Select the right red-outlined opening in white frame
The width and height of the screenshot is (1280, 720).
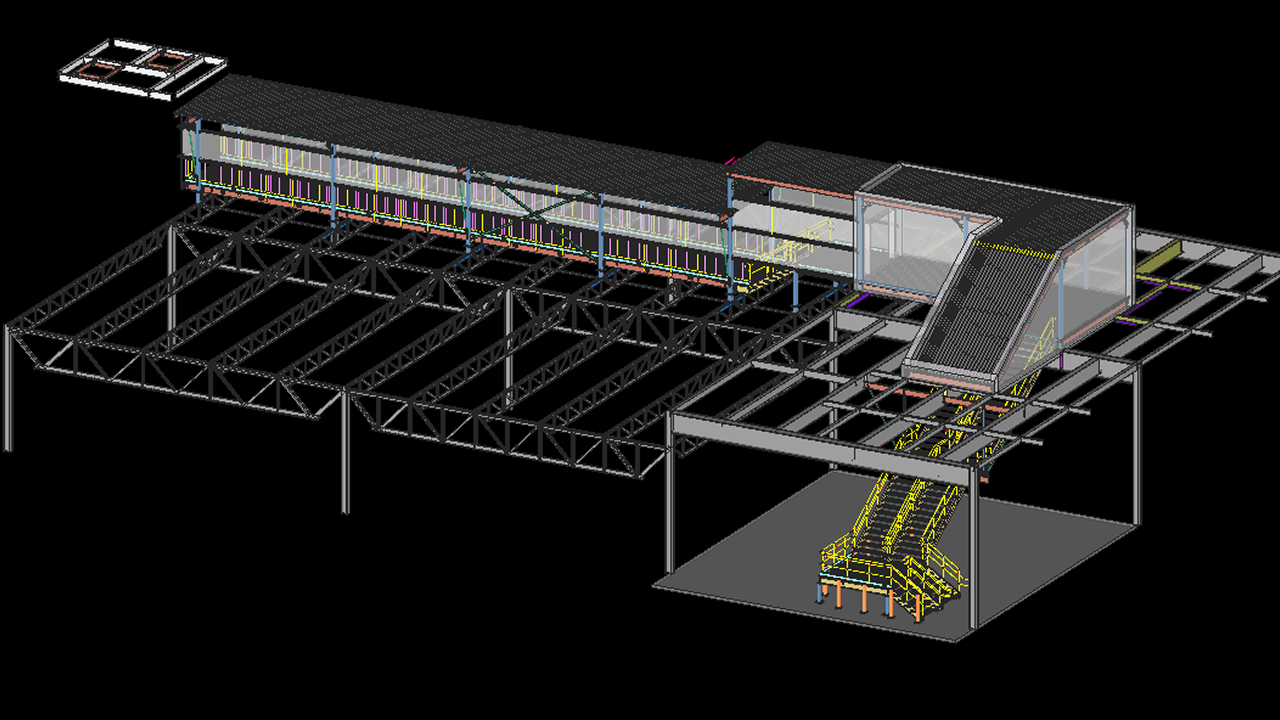pos(161,60)
